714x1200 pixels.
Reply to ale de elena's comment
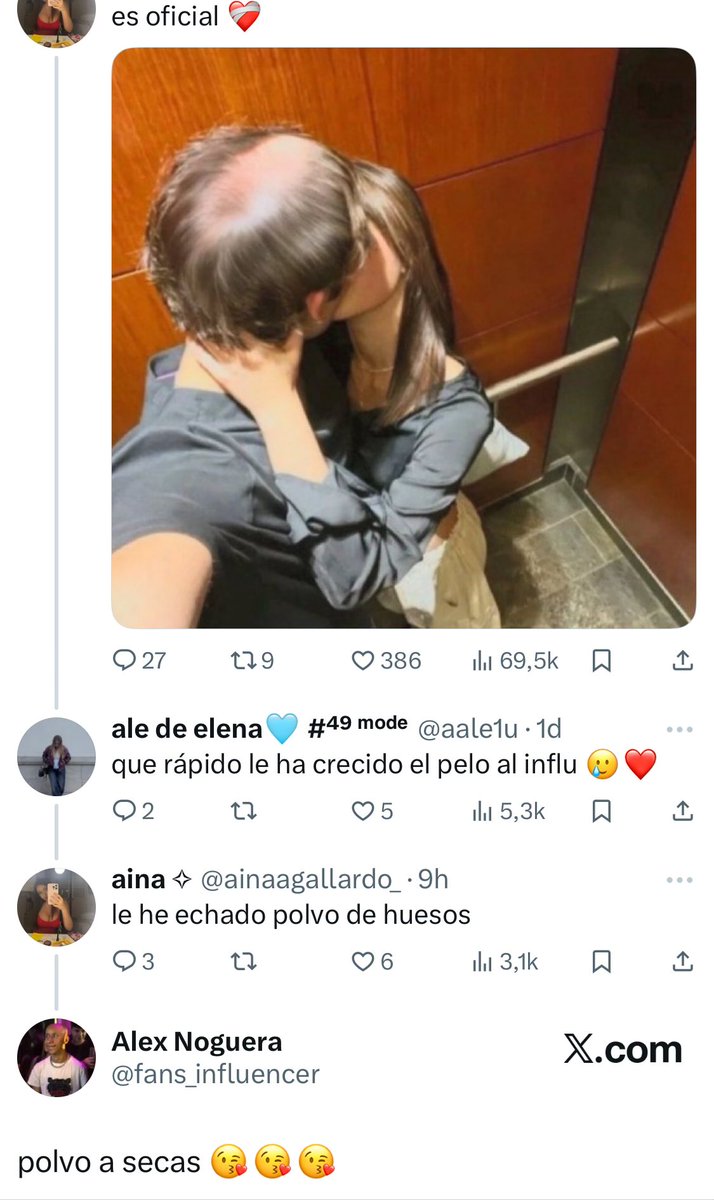(133, 811)
